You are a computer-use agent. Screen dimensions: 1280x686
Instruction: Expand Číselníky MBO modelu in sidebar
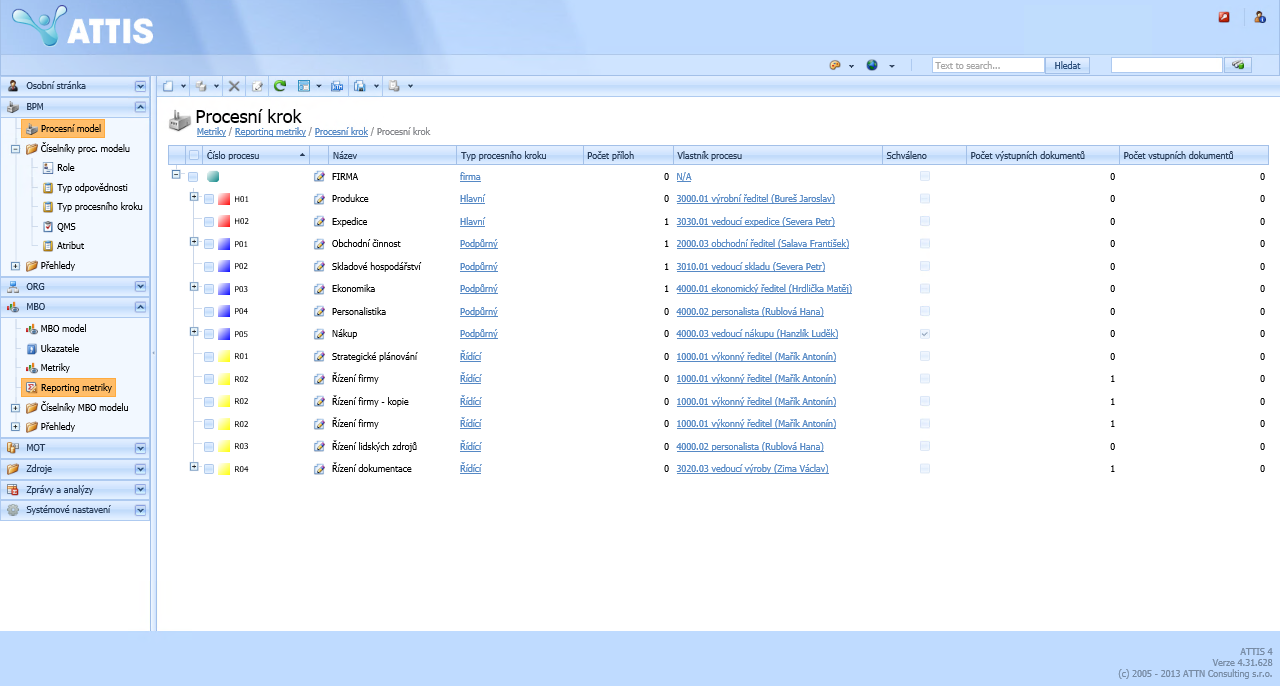pyautogui.click(x=15, y=408)
